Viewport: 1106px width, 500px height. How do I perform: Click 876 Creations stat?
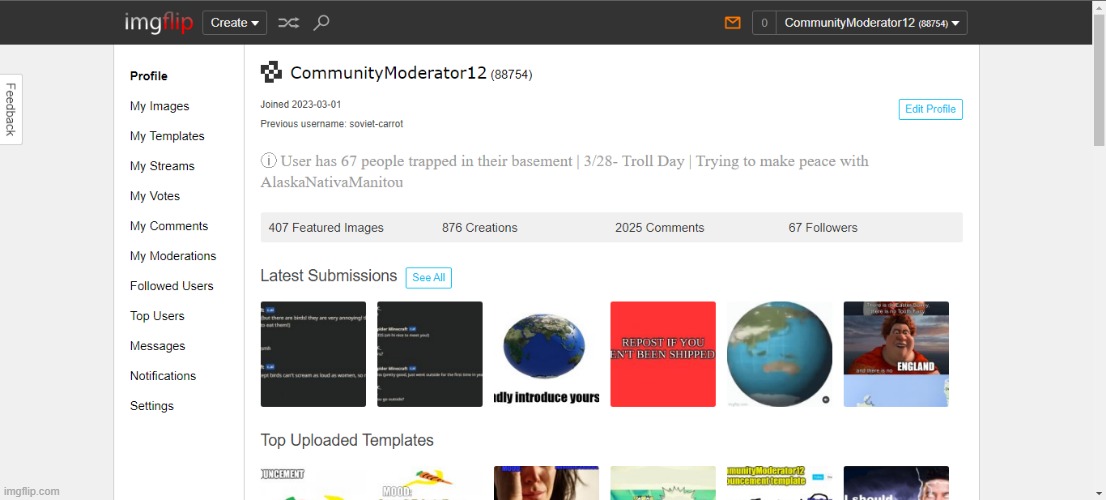coord(480,228)
